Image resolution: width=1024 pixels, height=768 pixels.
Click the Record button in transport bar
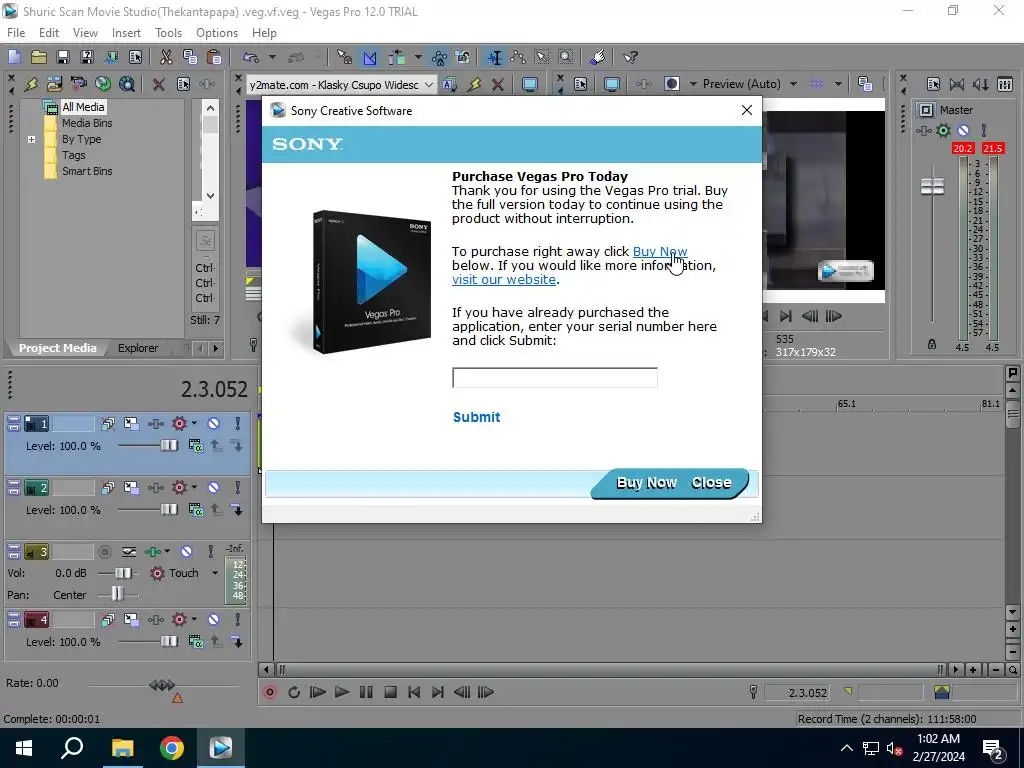tap(270, 692)
